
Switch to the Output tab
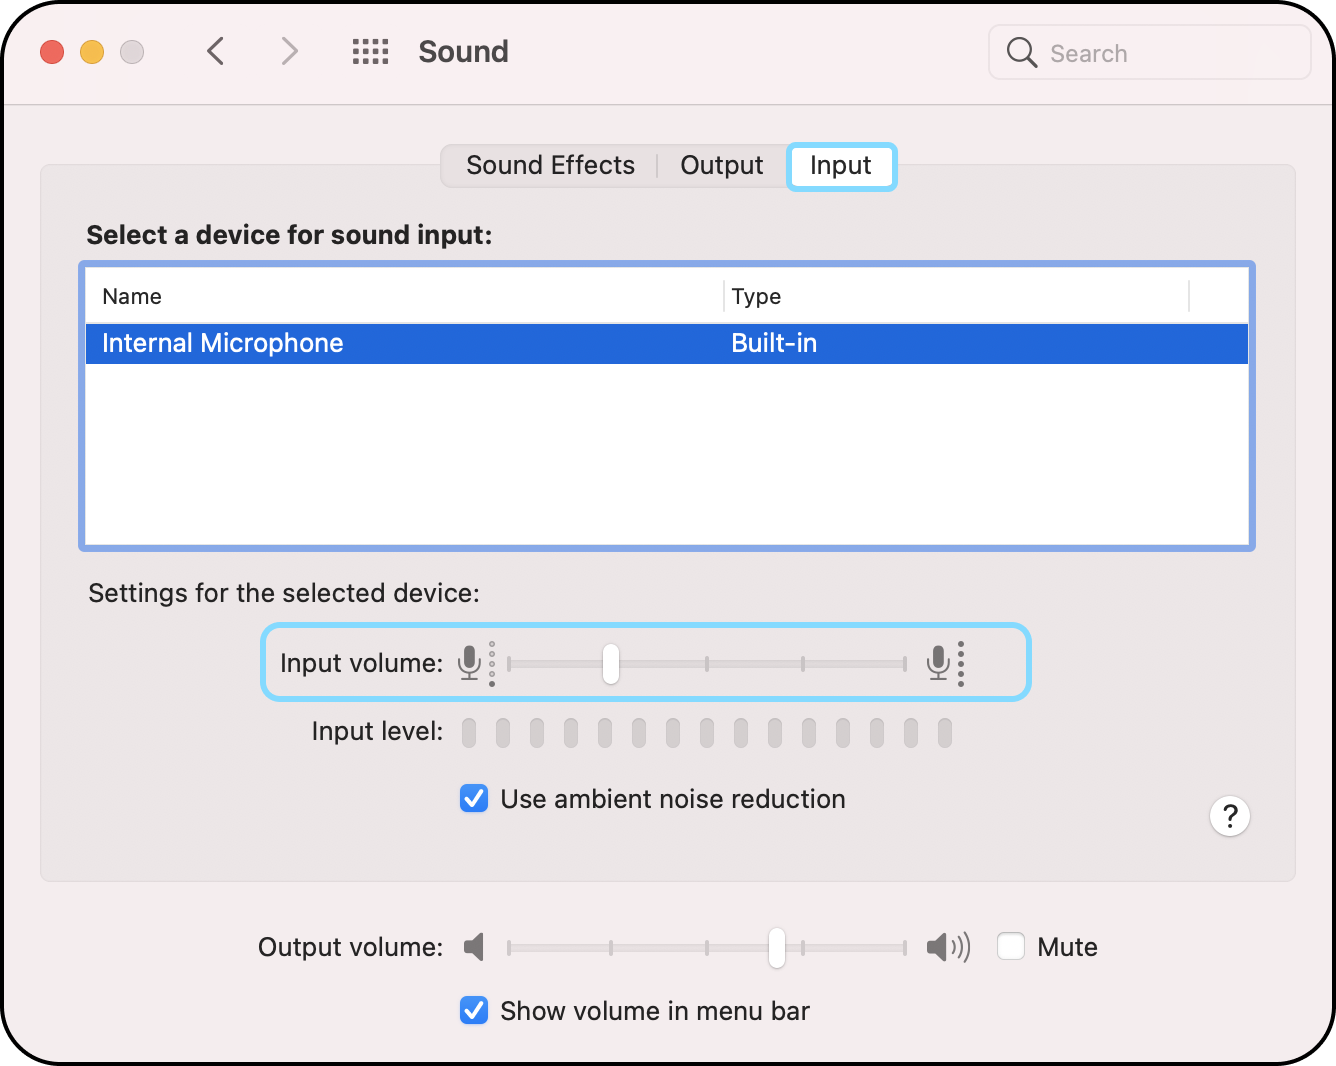pos(721,166)
